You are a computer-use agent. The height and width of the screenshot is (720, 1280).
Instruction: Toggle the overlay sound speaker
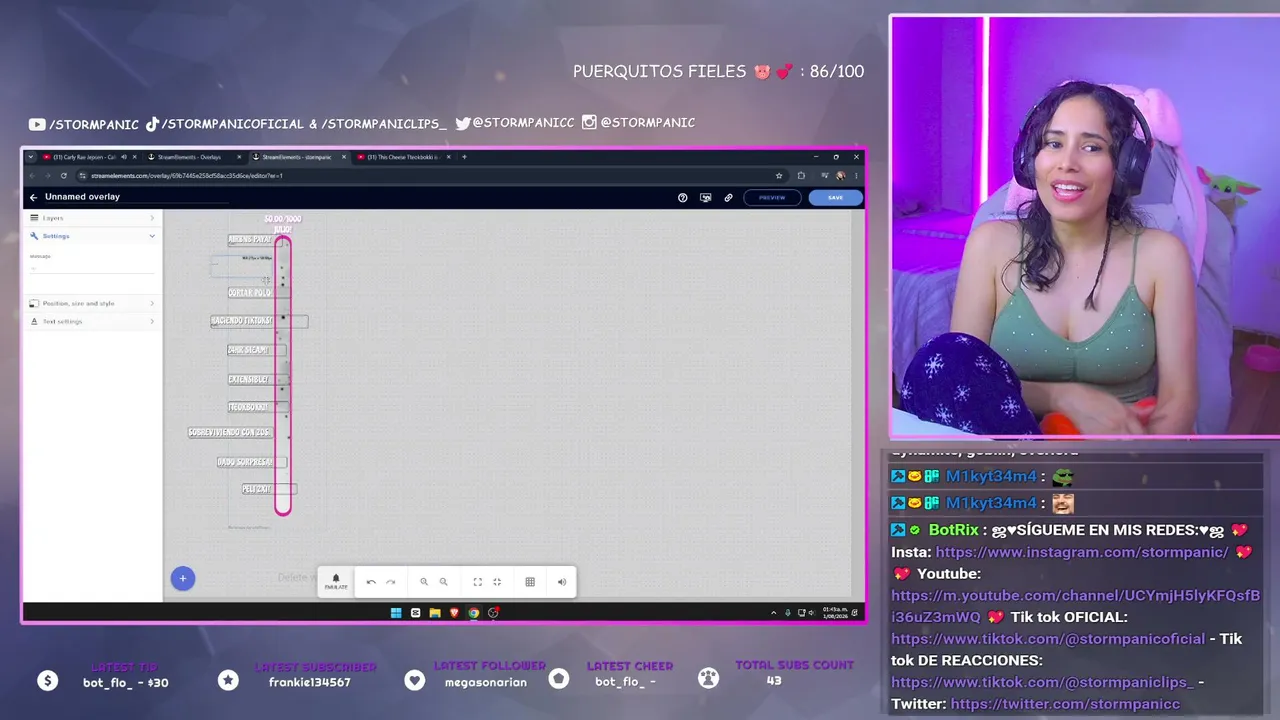(x=562, y=582)
